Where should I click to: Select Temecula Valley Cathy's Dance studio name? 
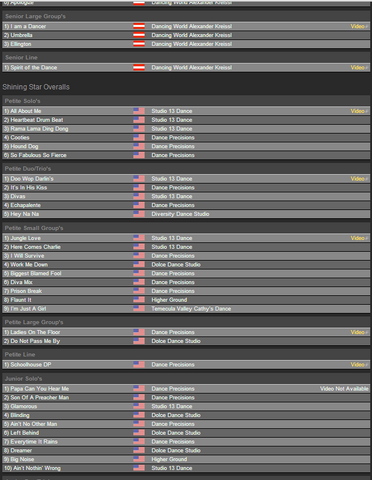[x=191, y=309]
